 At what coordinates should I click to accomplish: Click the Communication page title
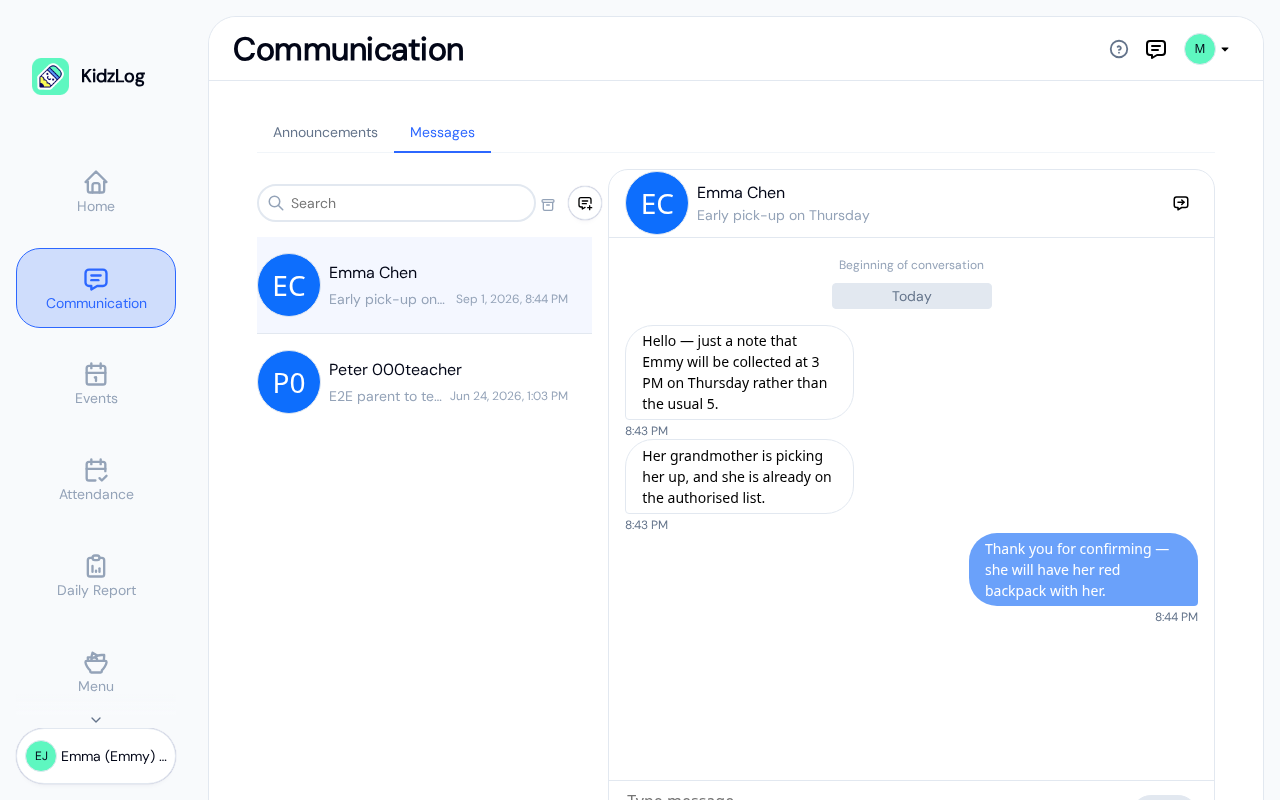tap(348, 49)
